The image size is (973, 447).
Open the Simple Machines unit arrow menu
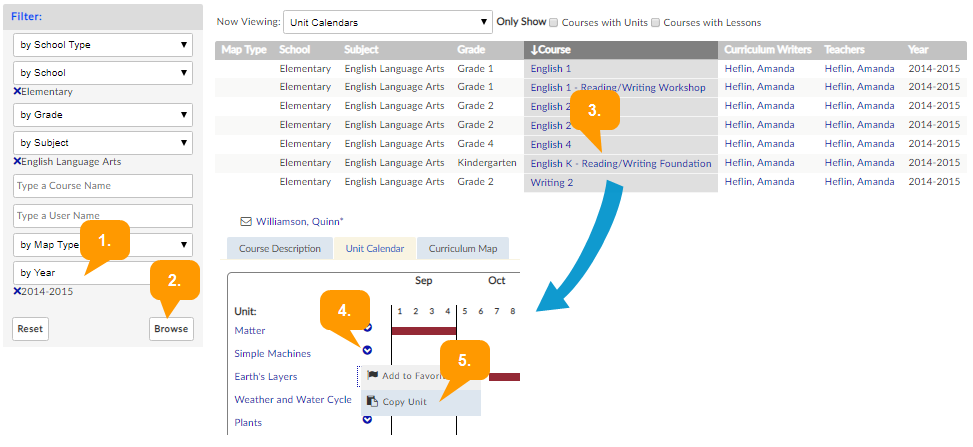(x=367, y=350)
